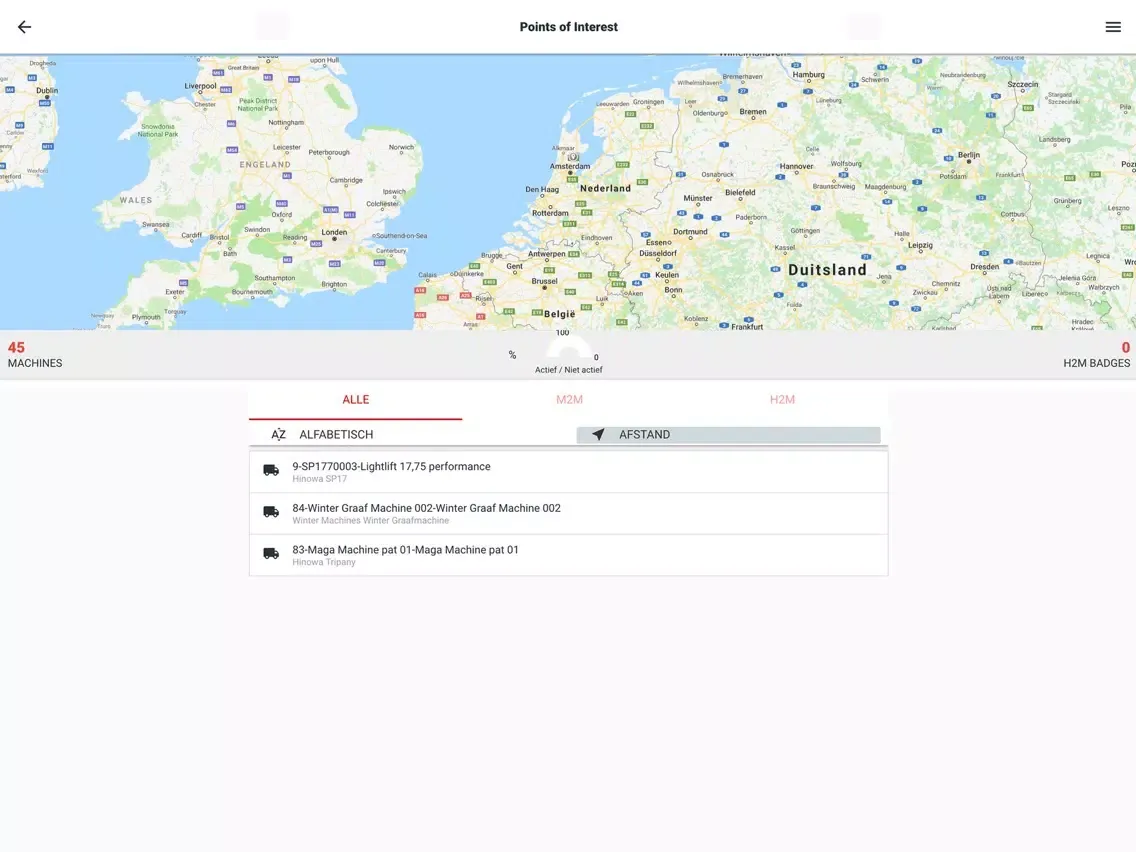Switch to the M2M tab
This screenshot has height=852, width=1136.
click(569, 400)
